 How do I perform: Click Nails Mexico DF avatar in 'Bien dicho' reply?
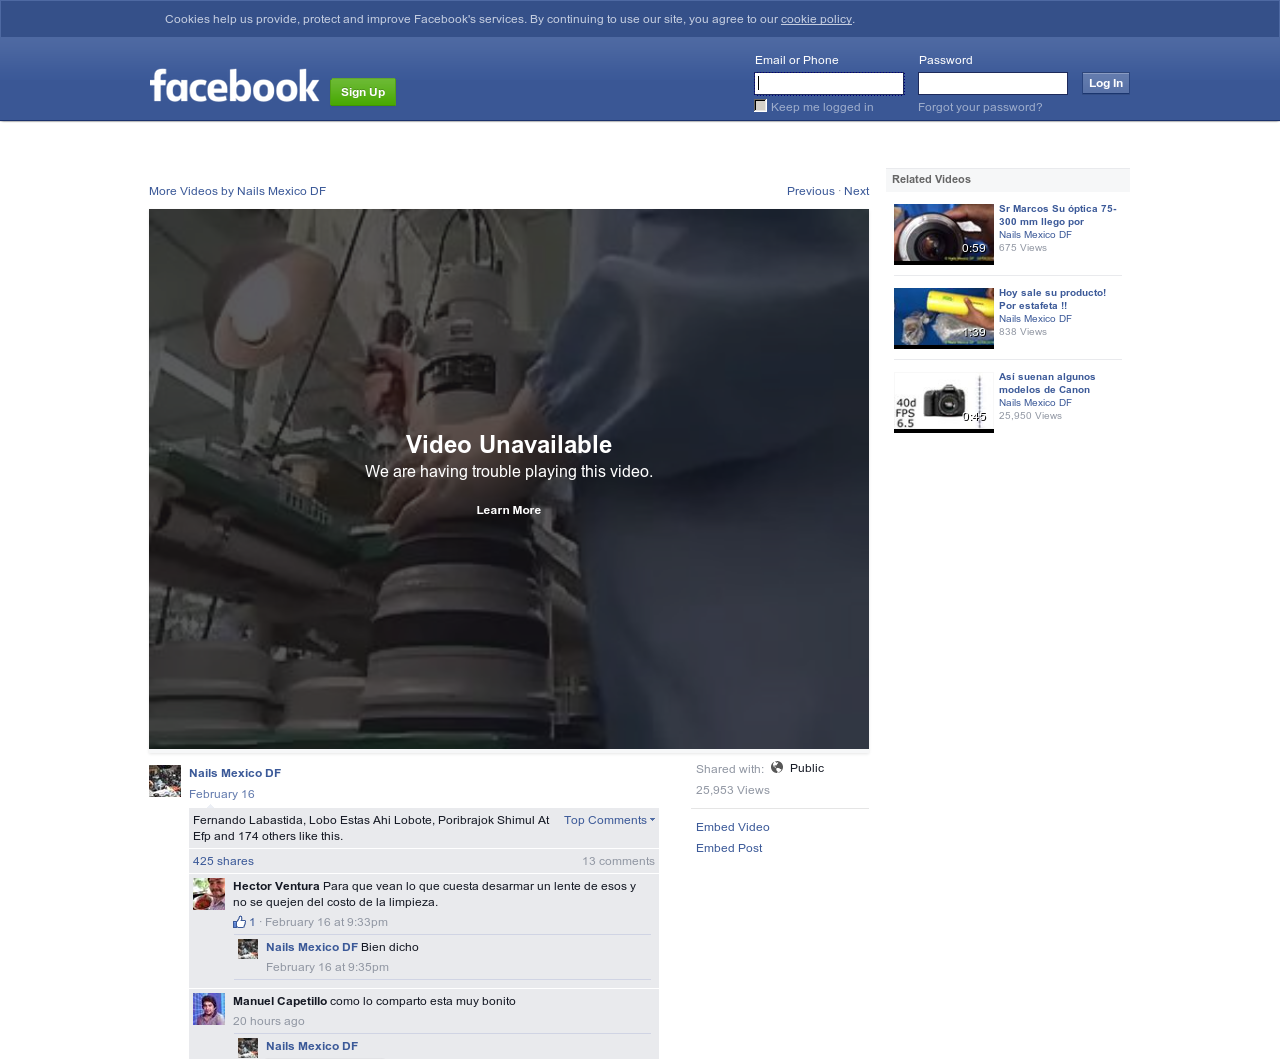pos(248,949)
